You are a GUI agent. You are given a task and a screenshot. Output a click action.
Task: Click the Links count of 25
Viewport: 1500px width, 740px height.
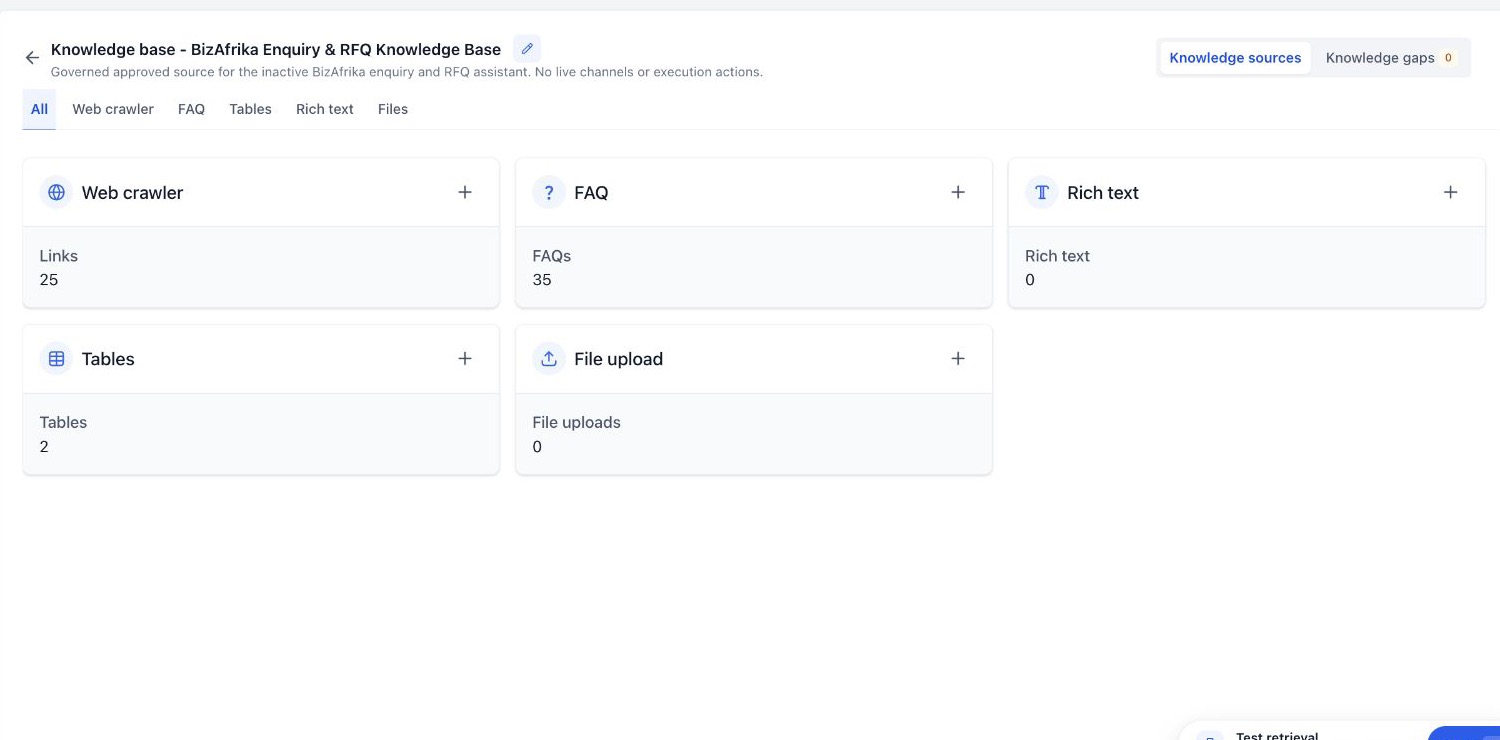(x=49, y=280)
